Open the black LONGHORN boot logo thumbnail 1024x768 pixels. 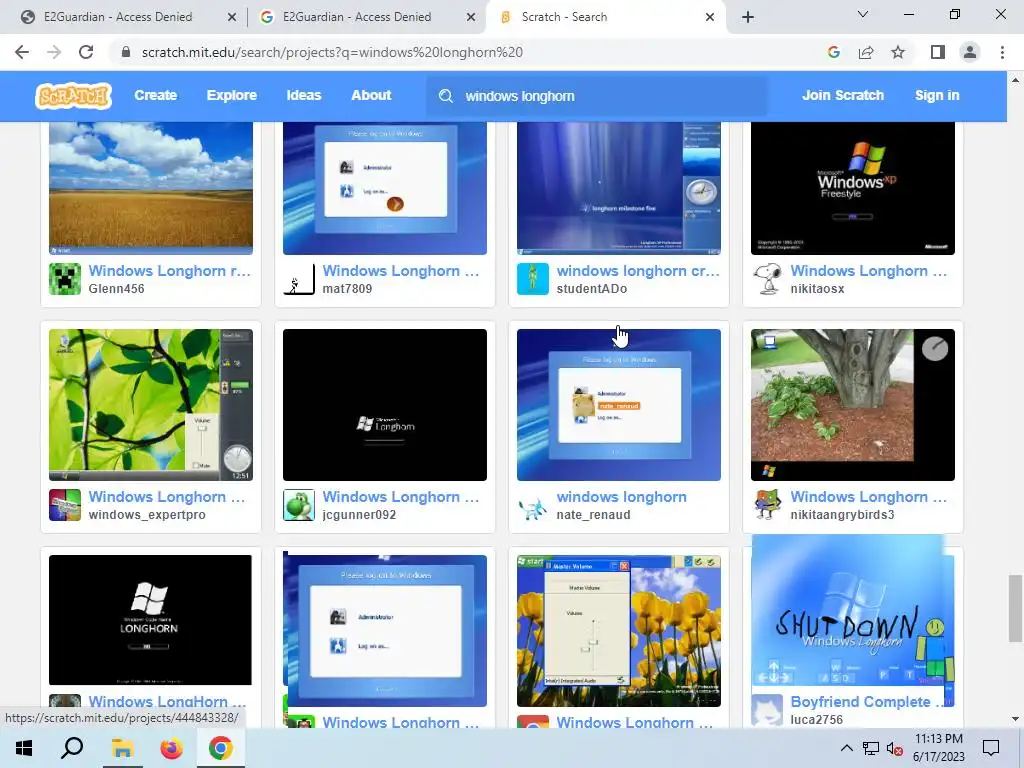(x=150, y=620)
